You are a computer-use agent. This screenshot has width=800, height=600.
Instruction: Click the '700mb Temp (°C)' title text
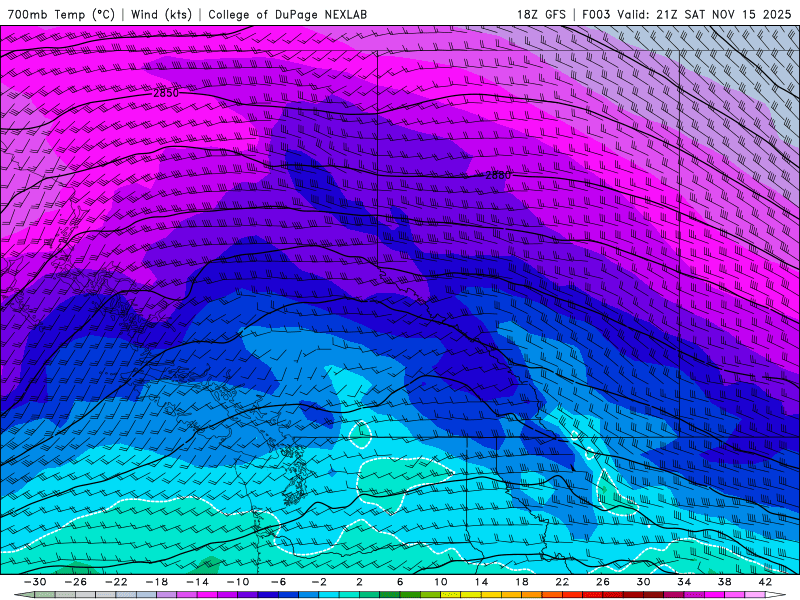61,14
